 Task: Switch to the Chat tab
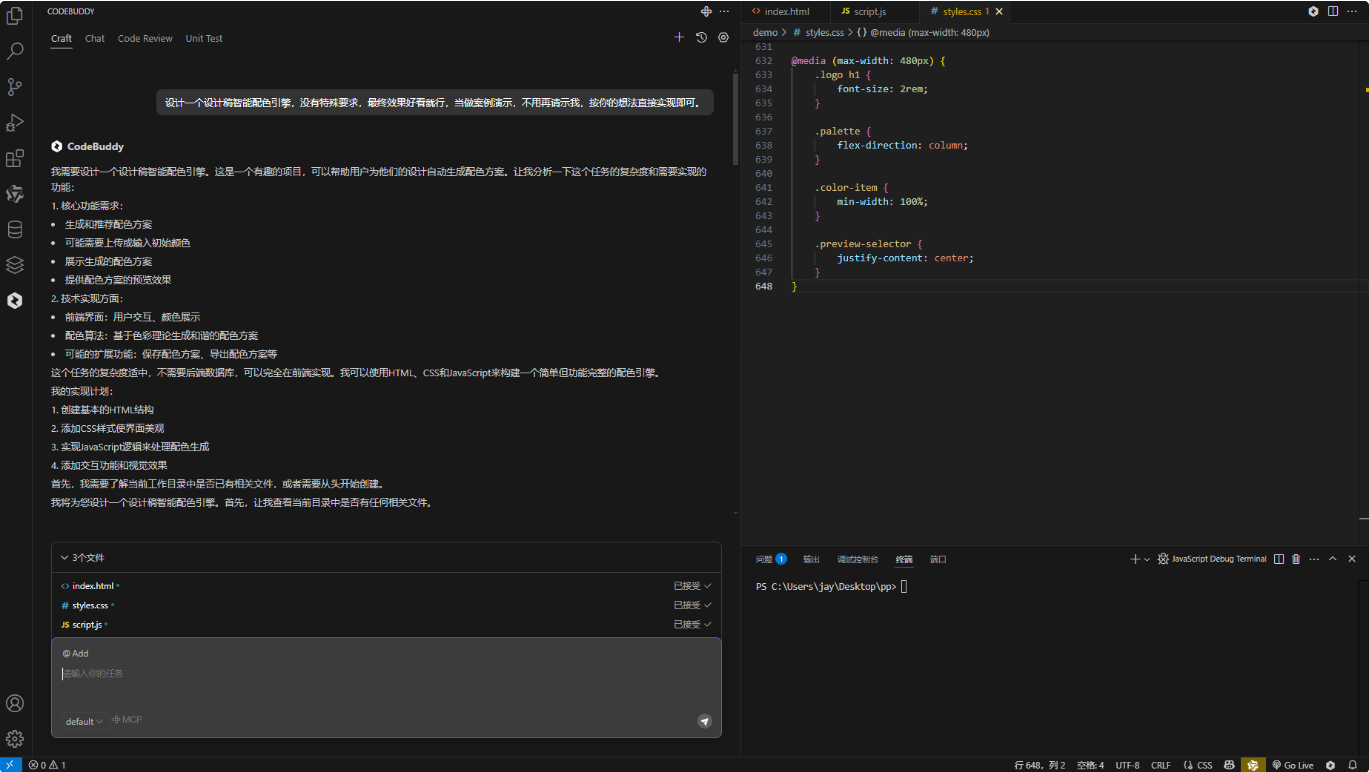[95, 39]
